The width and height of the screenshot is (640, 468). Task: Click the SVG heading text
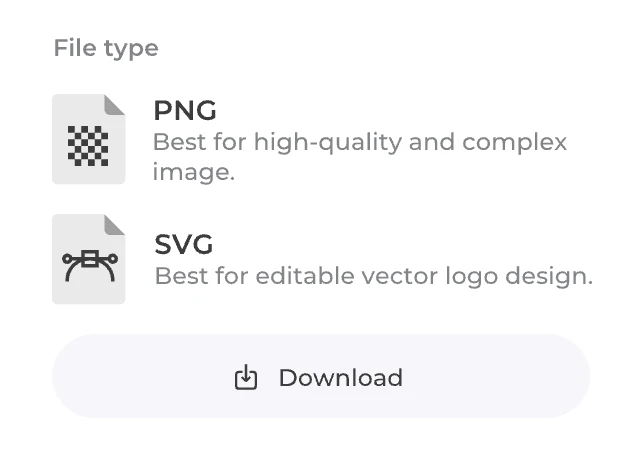click(x=184, y=244)
